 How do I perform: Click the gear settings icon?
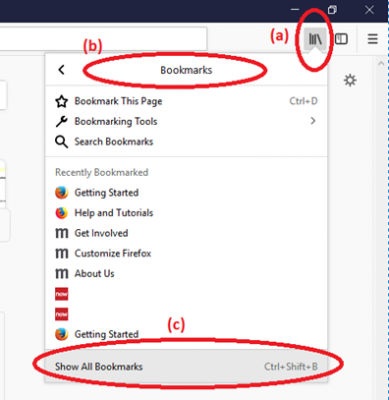pyautogui.click(x=350, y=80)
